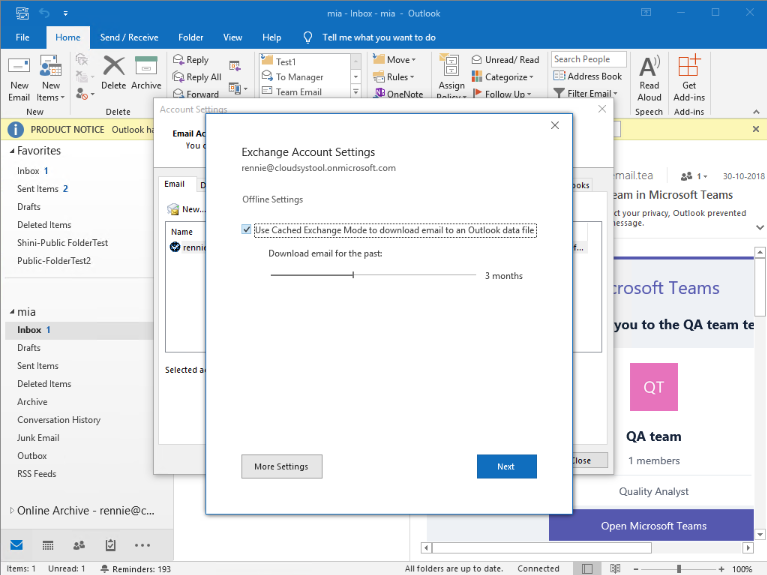Close the Account Settings window
Screen dimensions: 767x575
tap(602, 109)
